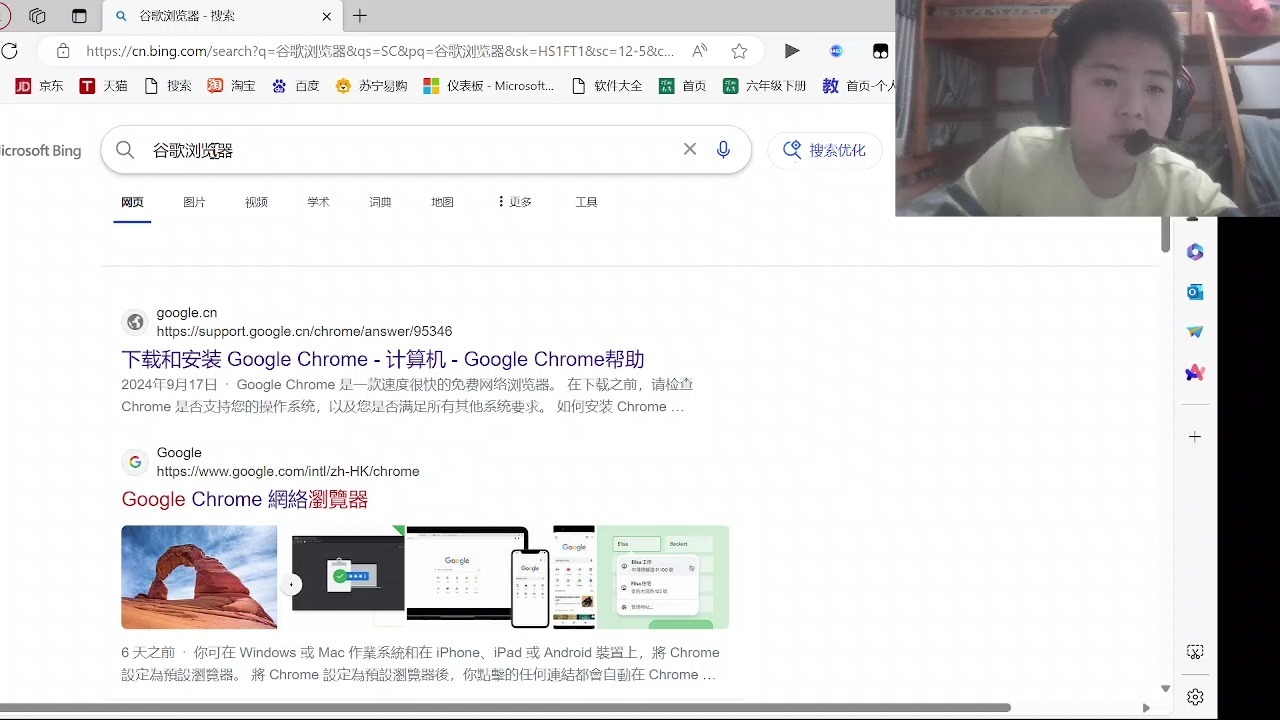Open the 百度 bookmark
The width and height of the screenshot is (1280, 720).
point(296,86)
